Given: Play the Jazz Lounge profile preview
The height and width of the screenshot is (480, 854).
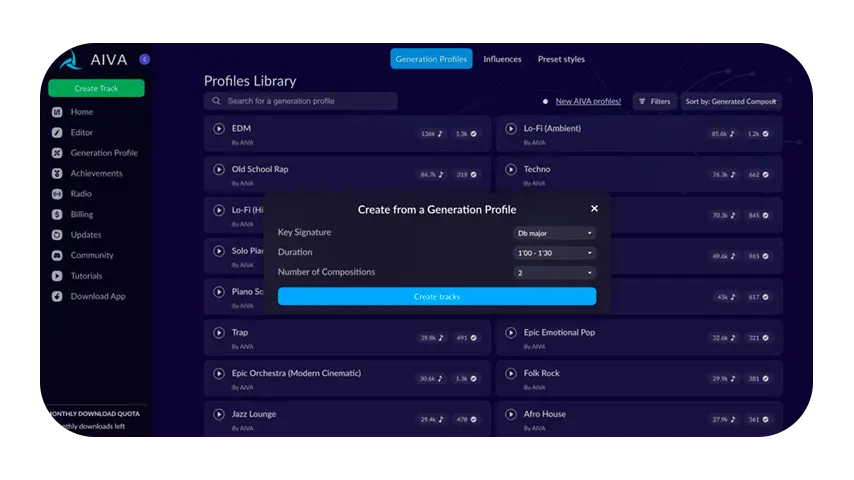Looking at the screenshot, I should click(219, 414).
